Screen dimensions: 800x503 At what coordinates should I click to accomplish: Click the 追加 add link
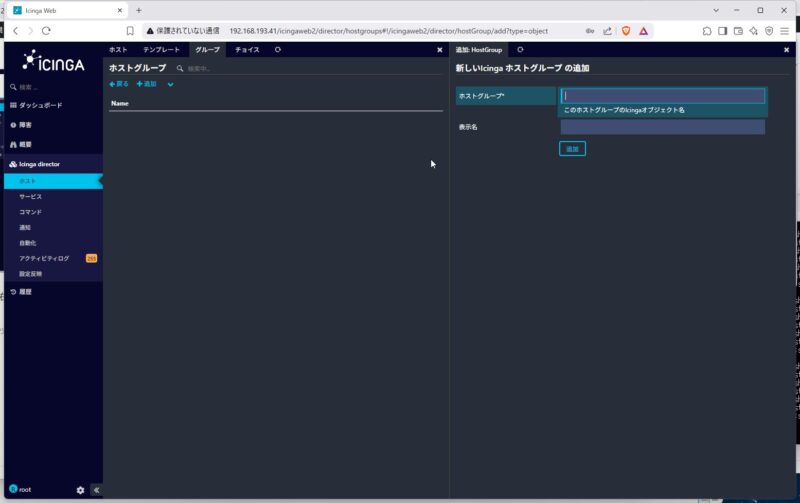point(146,84)
